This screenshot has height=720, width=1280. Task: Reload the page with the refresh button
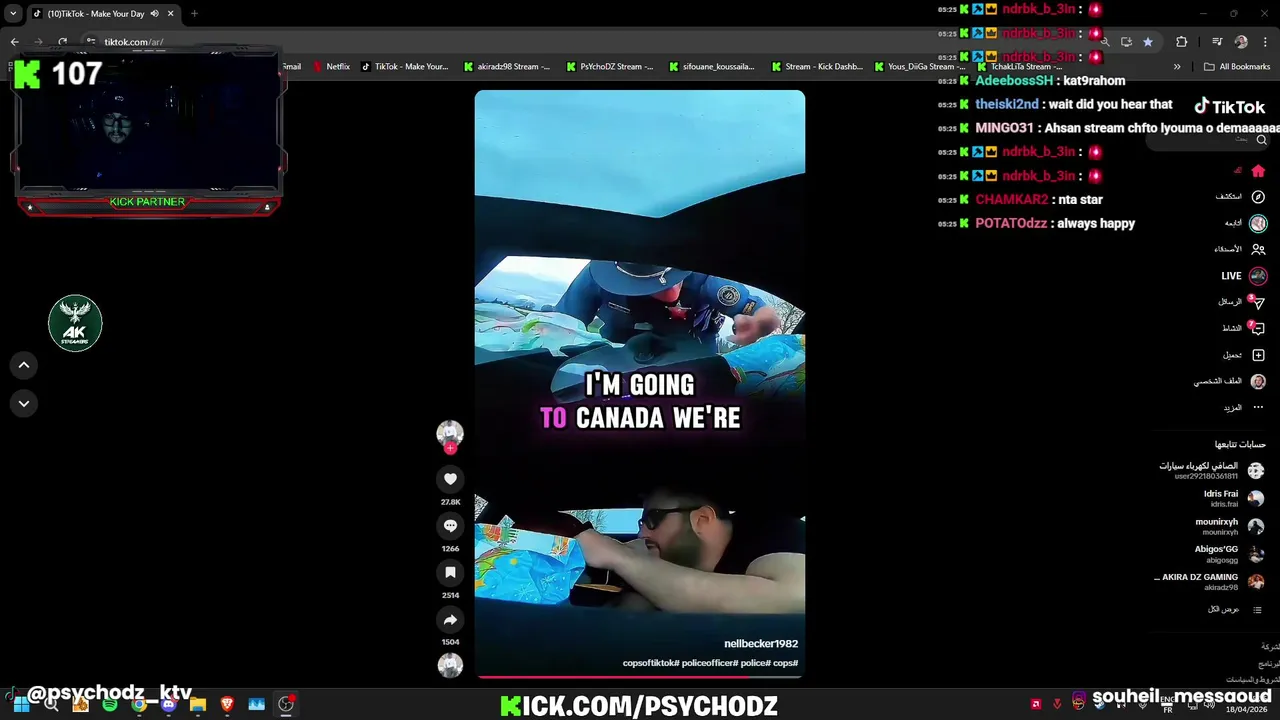[62, 42]
